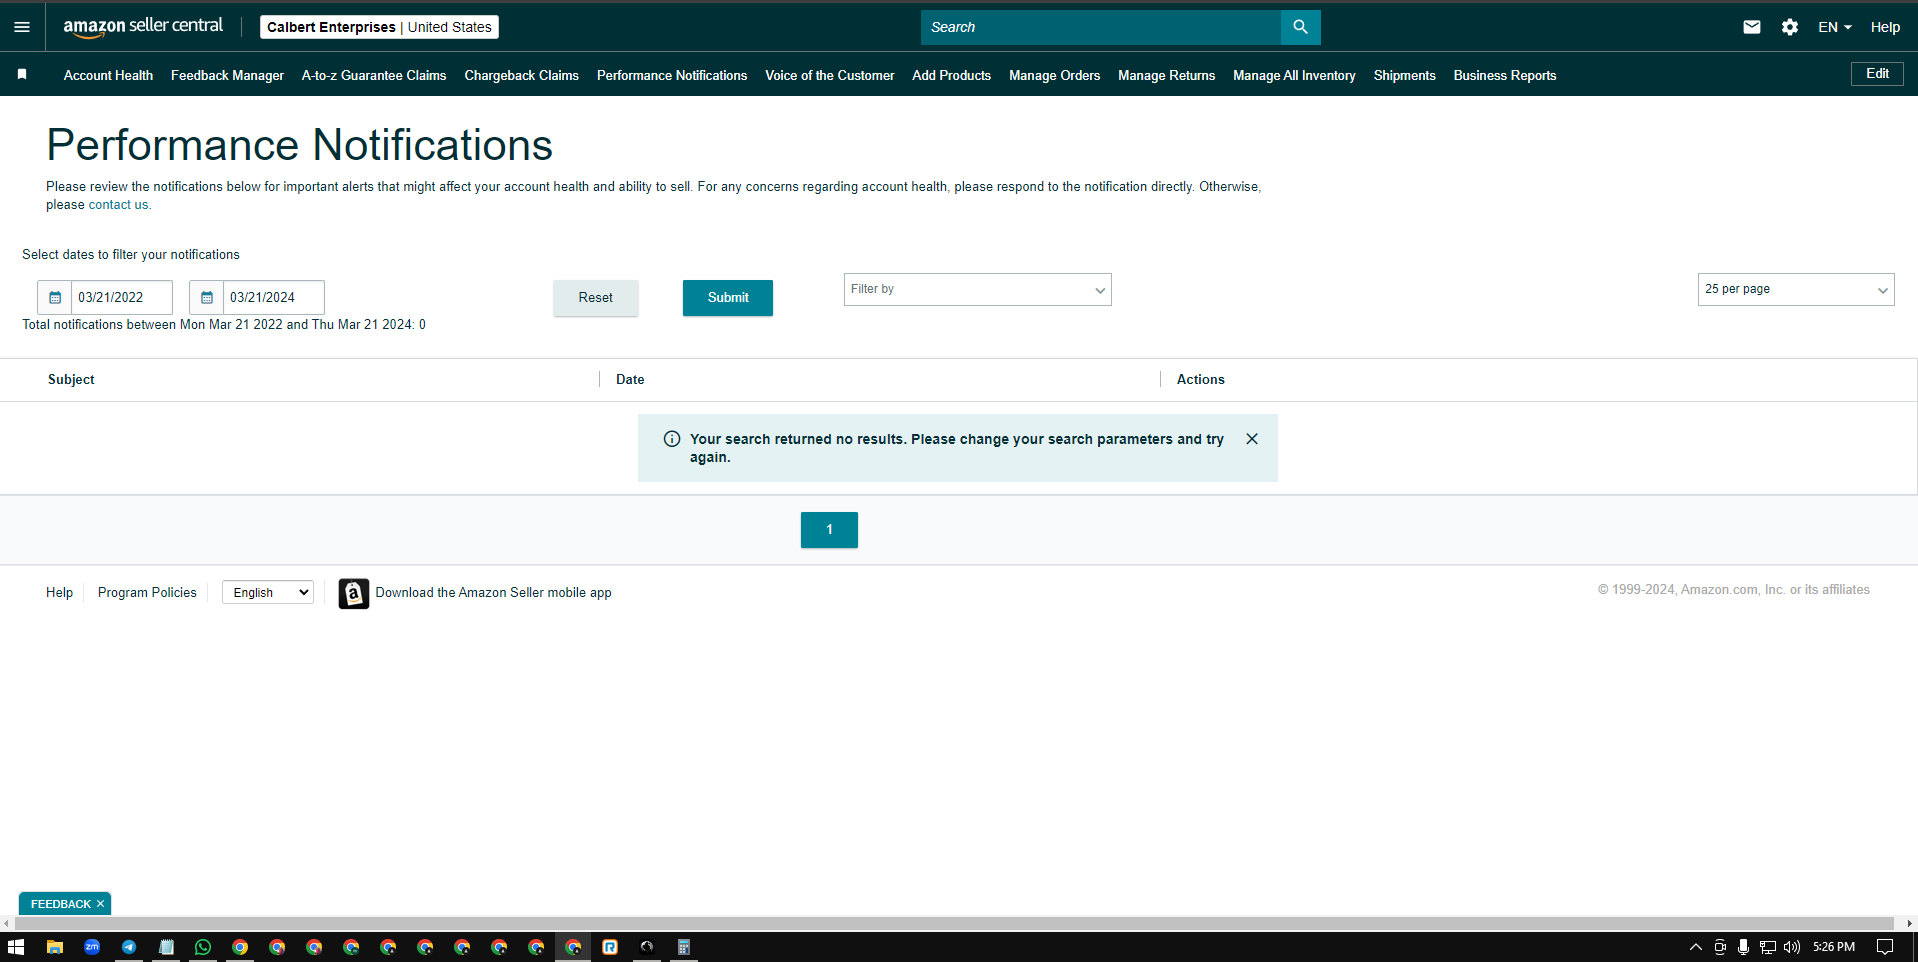The image size is (1918, 962).
Task: Click the FEEDBACK tab label
Action: 61,904
